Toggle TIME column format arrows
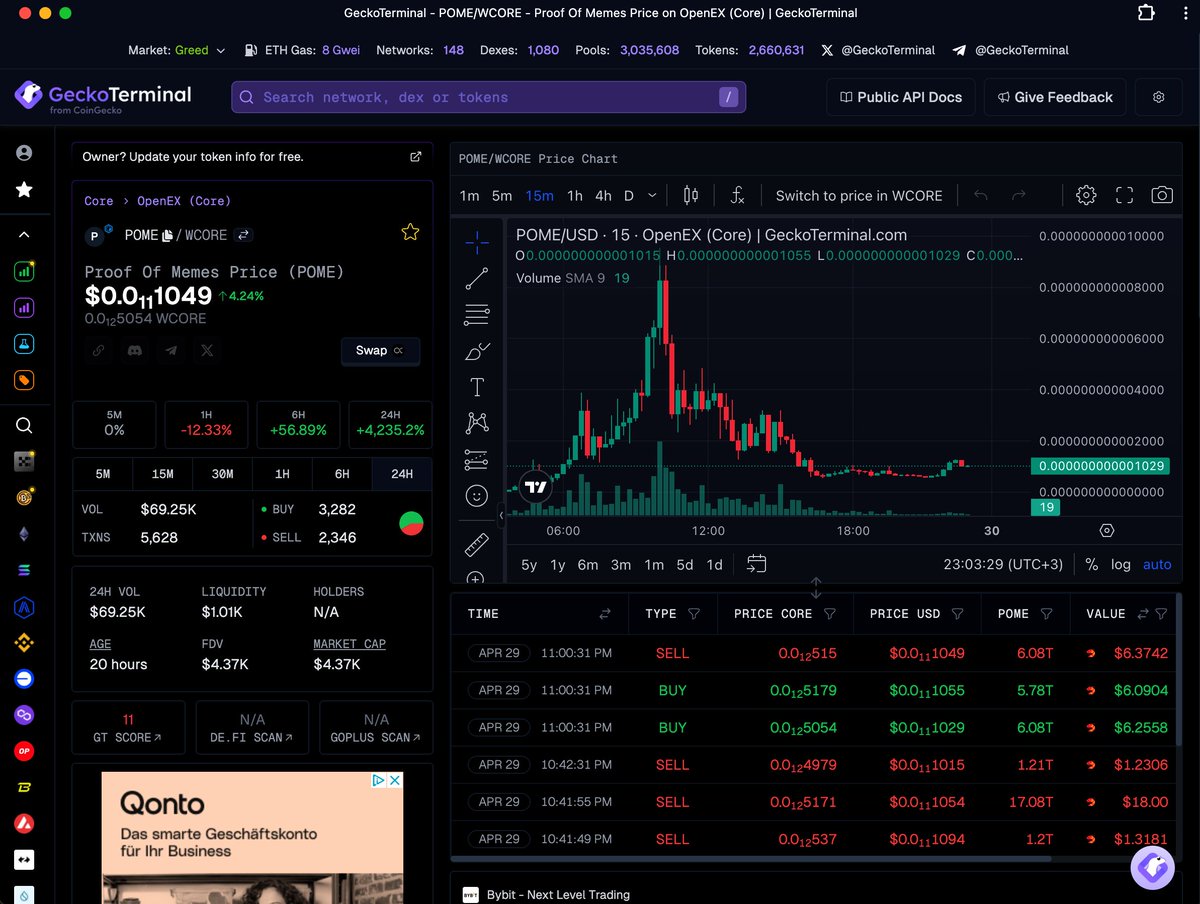The height and width of the screenshot is (904, 1200). pyautogui.click(x=605, y=614)
